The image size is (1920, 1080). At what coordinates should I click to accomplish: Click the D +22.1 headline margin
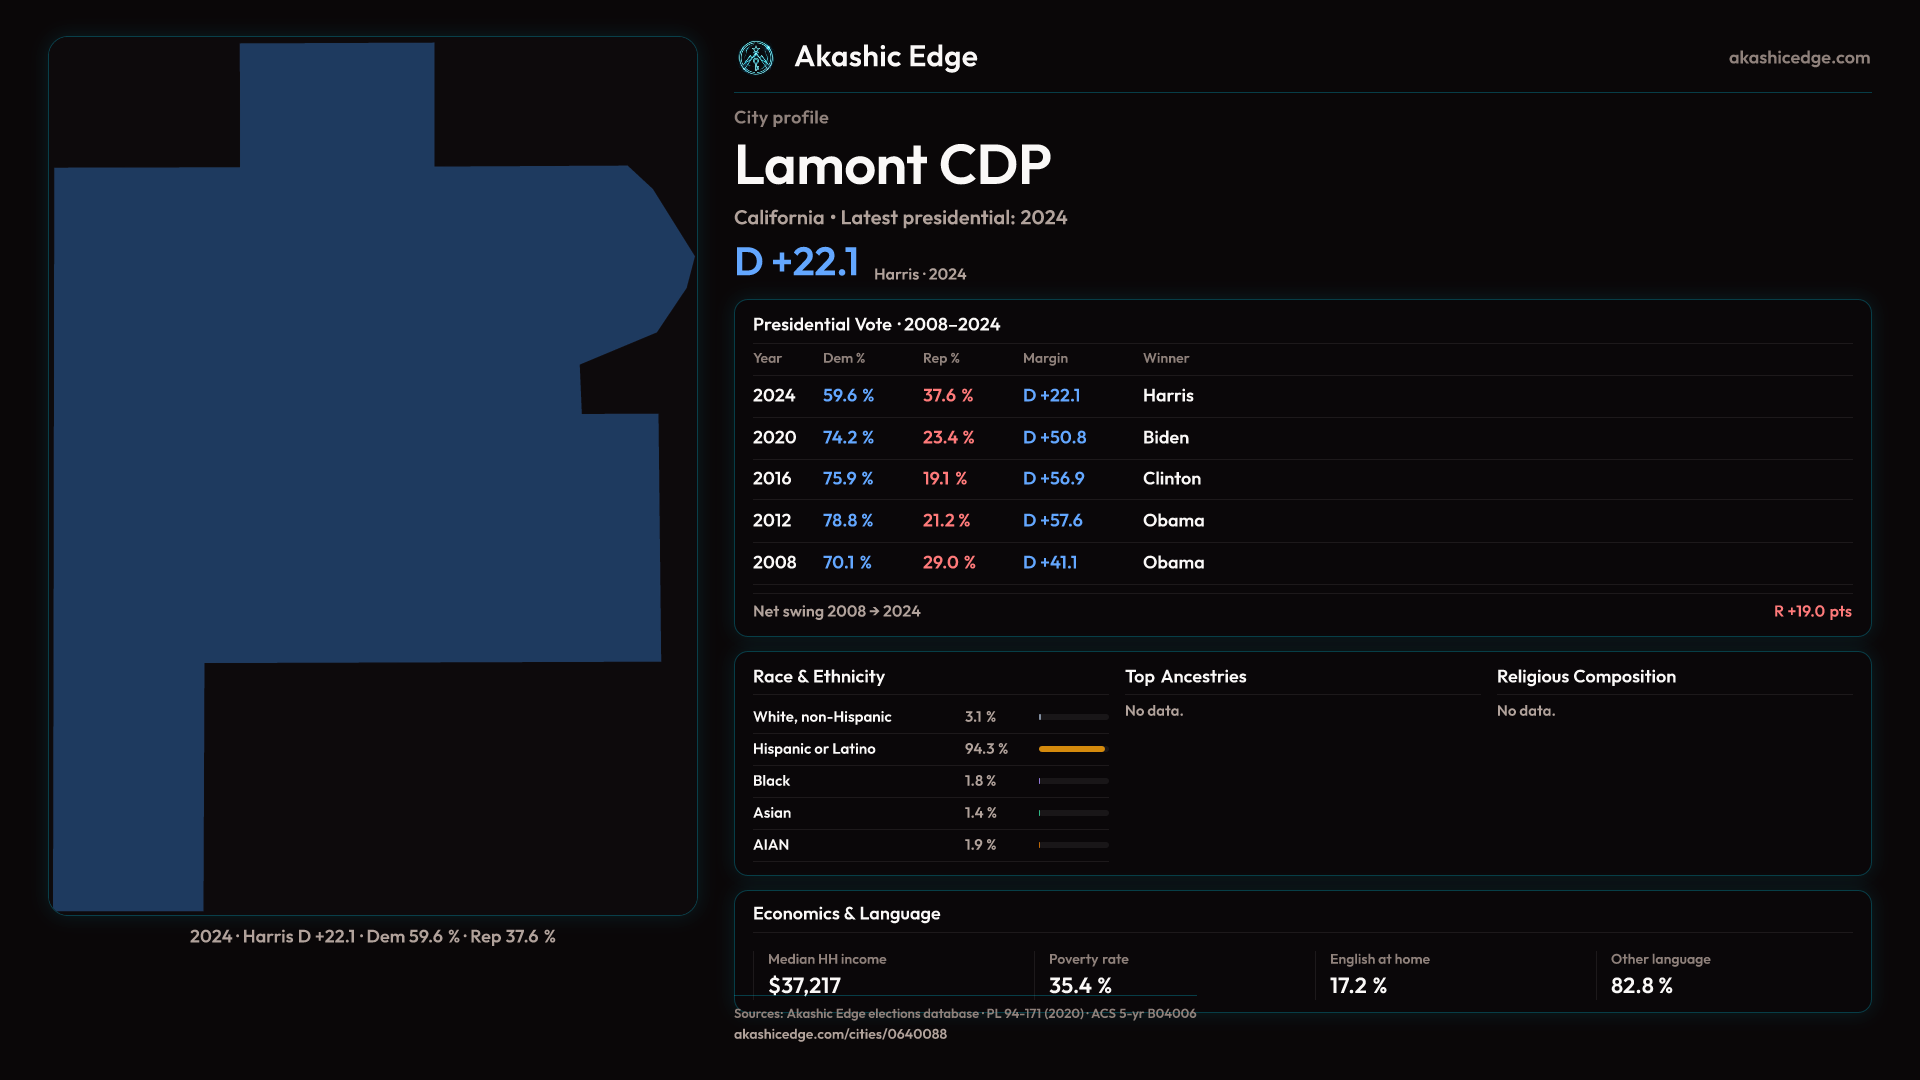point(796,262)
